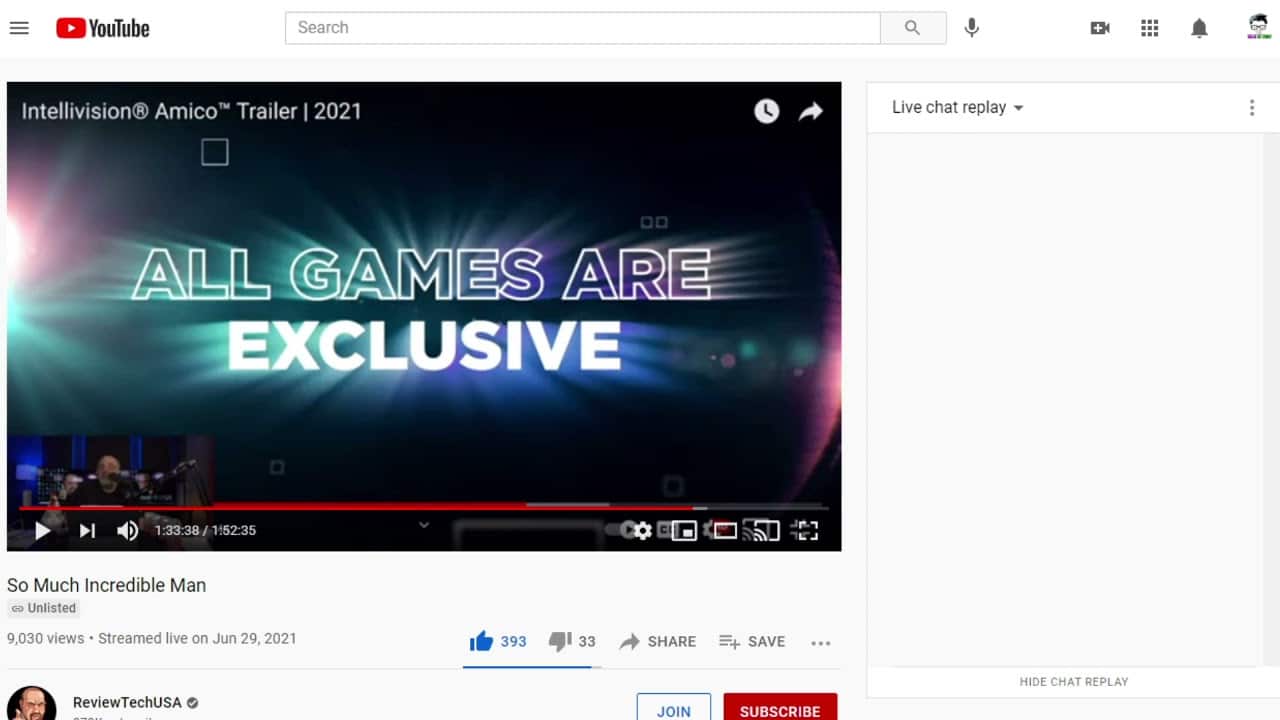Play the paused video
This screenshot has width=1280, height=720.
point(42,531)
